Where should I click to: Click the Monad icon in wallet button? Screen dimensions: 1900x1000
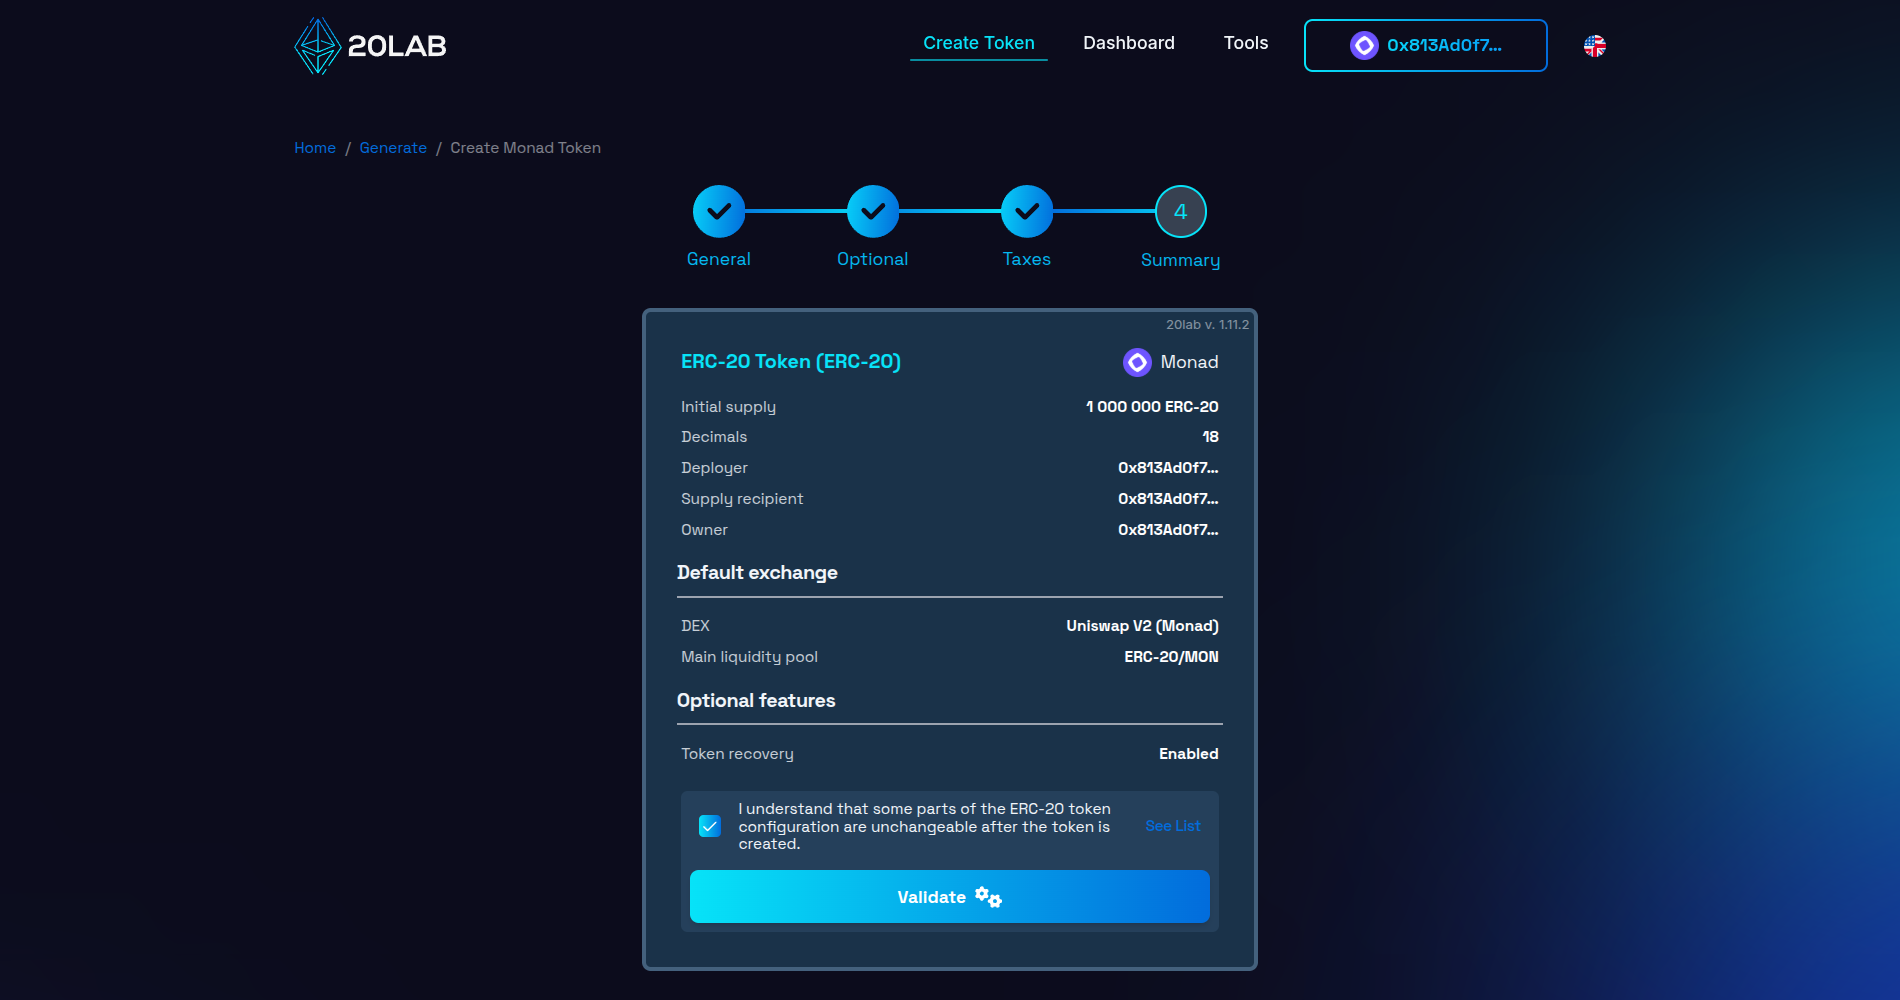click(x=1364, y=45)
